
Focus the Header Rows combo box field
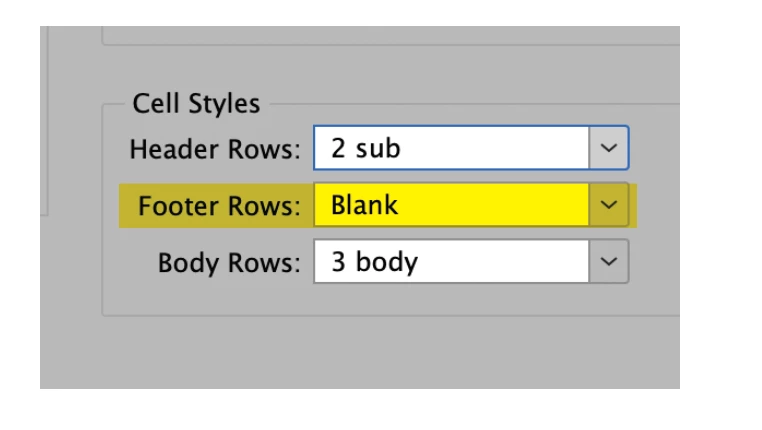[x=455, y=150]
